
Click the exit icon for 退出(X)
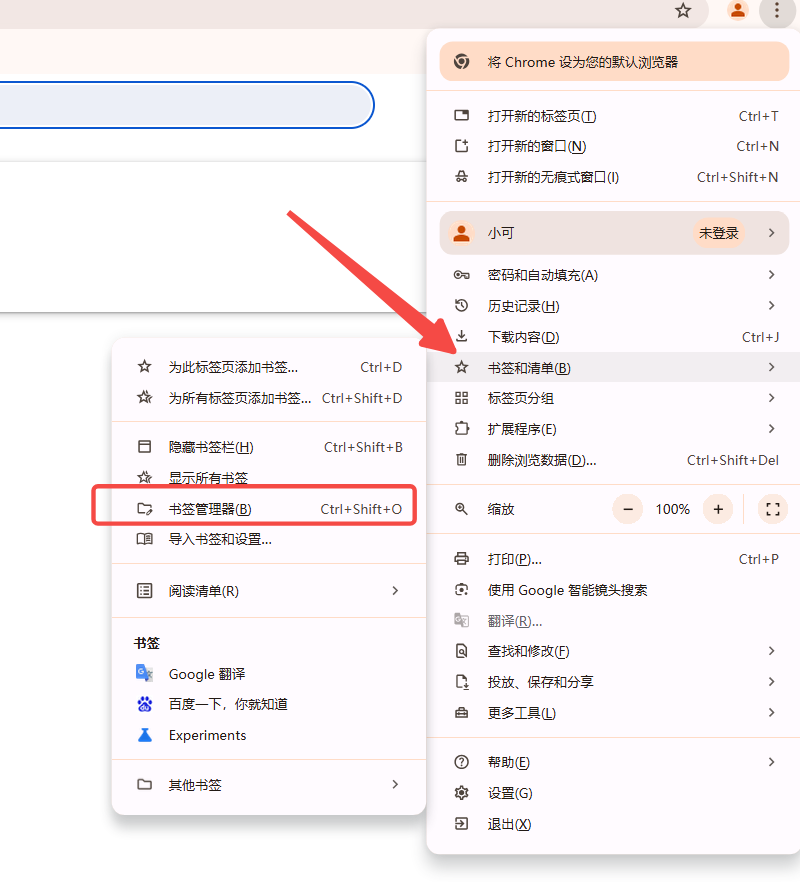click(x=461, y=824)
